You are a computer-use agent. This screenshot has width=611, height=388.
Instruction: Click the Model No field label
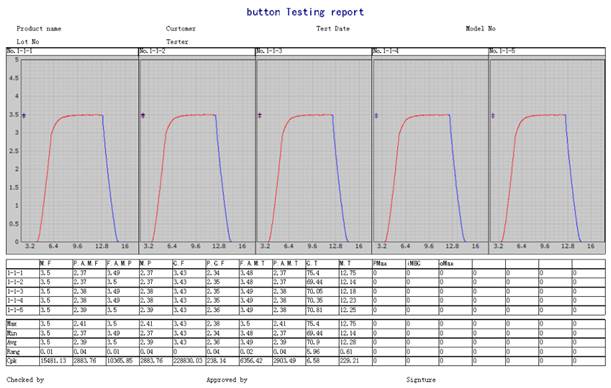pyautogui.click(x=480, y=28)
